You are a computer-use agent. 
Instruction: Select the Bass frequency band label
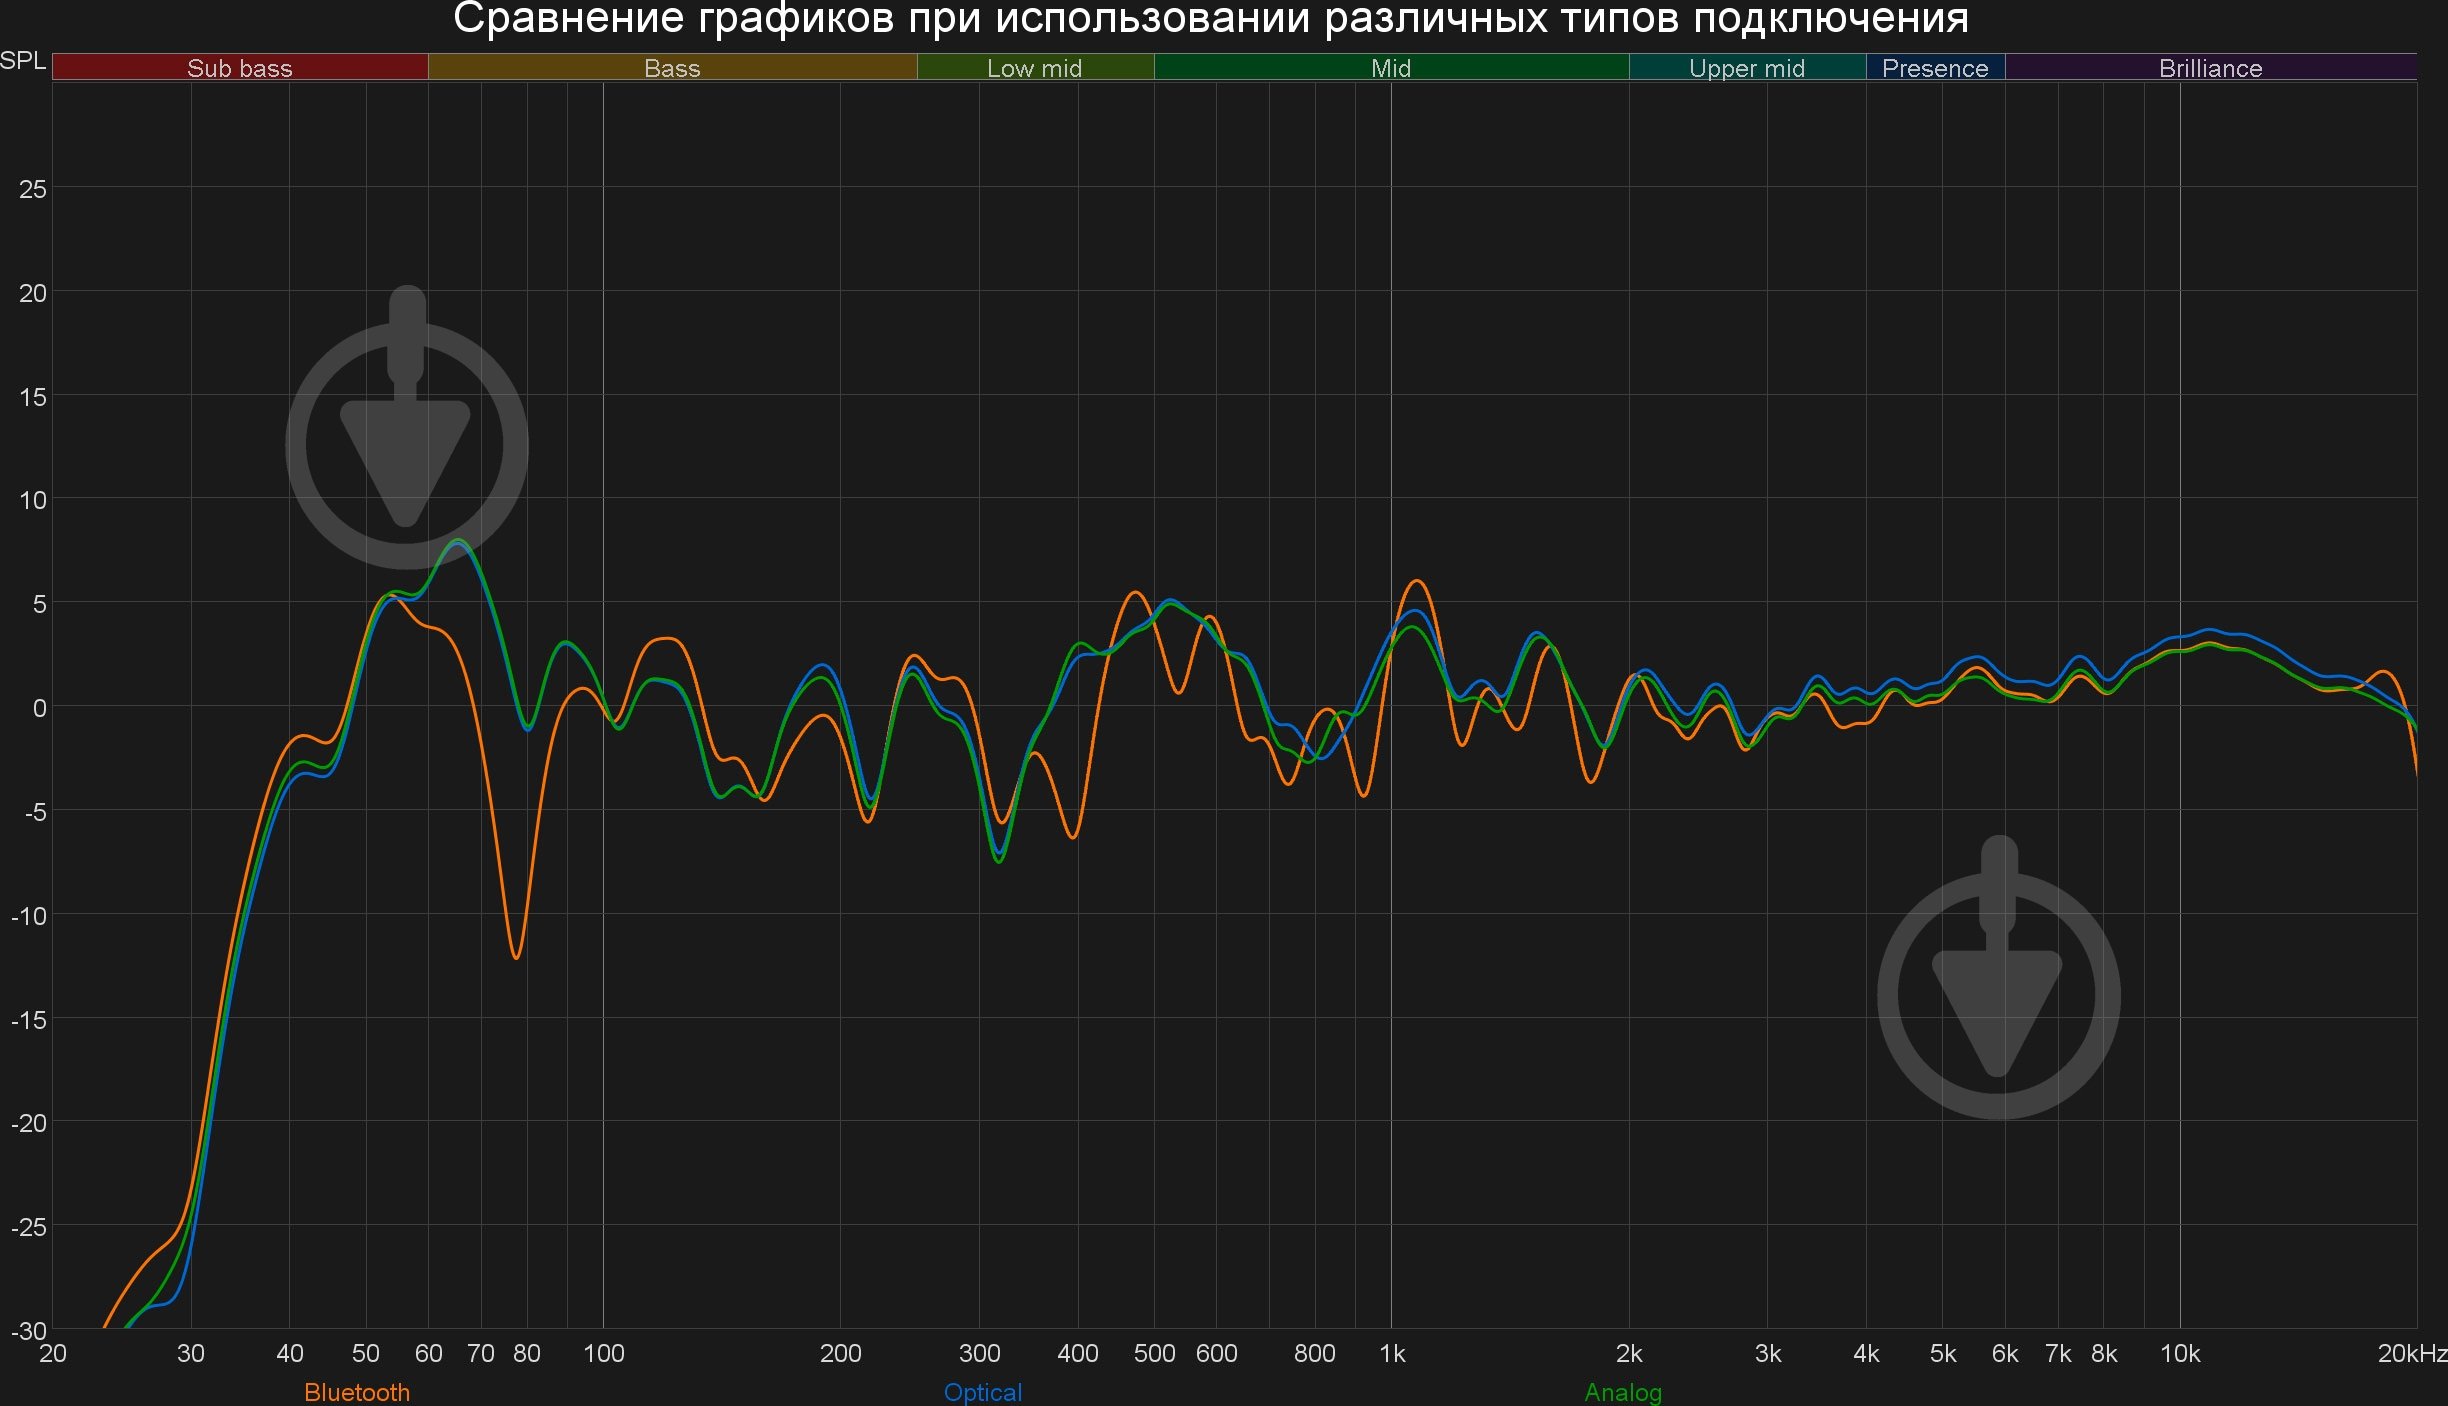[x=672, y=68]
